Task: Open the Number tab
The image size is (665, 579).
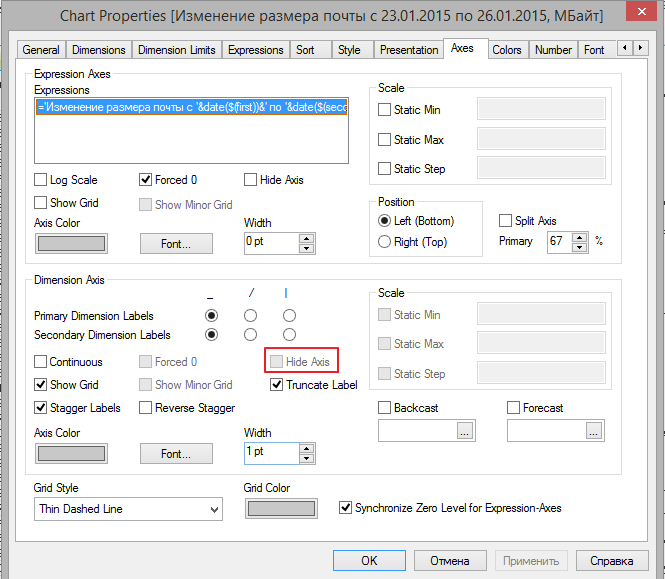Action: [x=553, y=50]
